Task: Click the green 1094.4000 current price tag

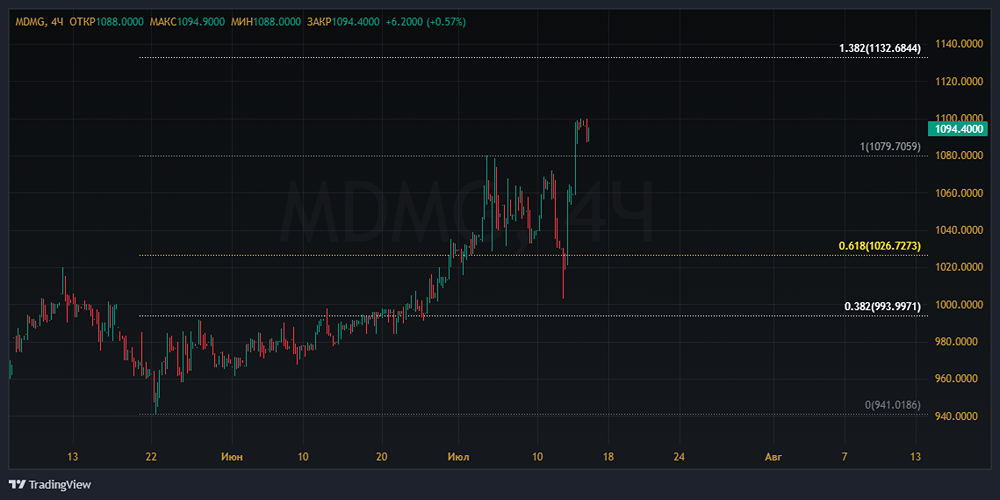Action: pyautogui.click(x=960, y=129)
